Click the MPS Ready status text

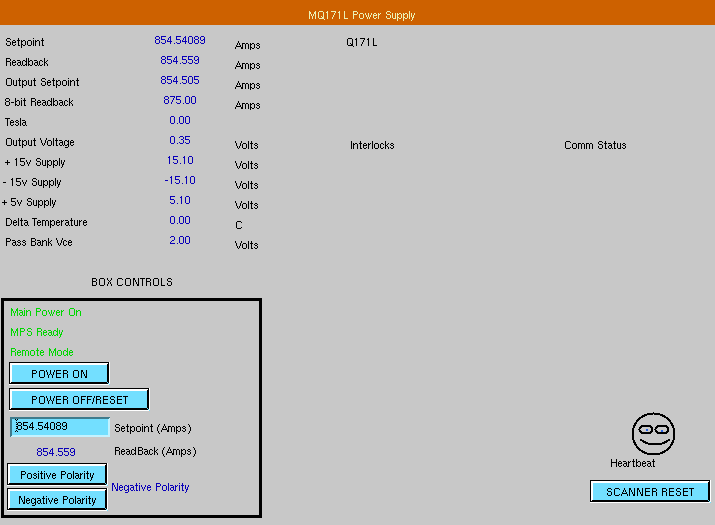(x=36, y=333)
